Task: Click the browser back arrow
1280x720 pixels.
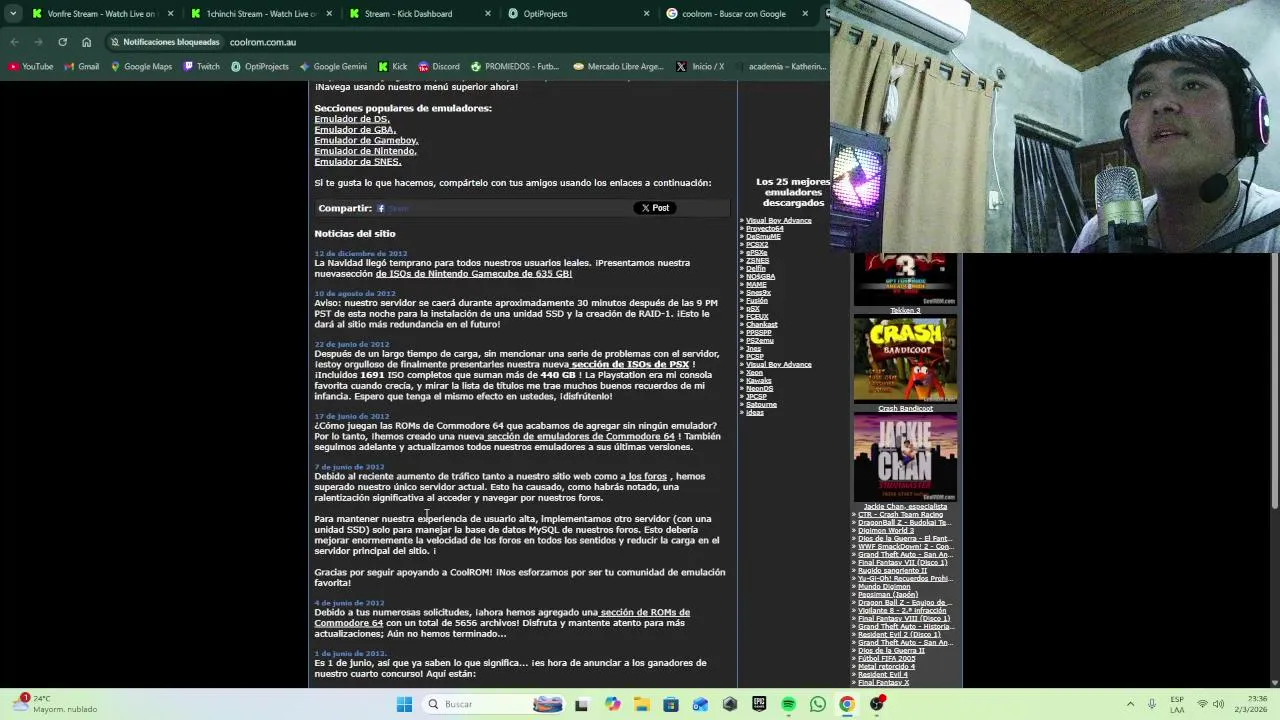Action: pyautogui.click(x=15, y=42)
